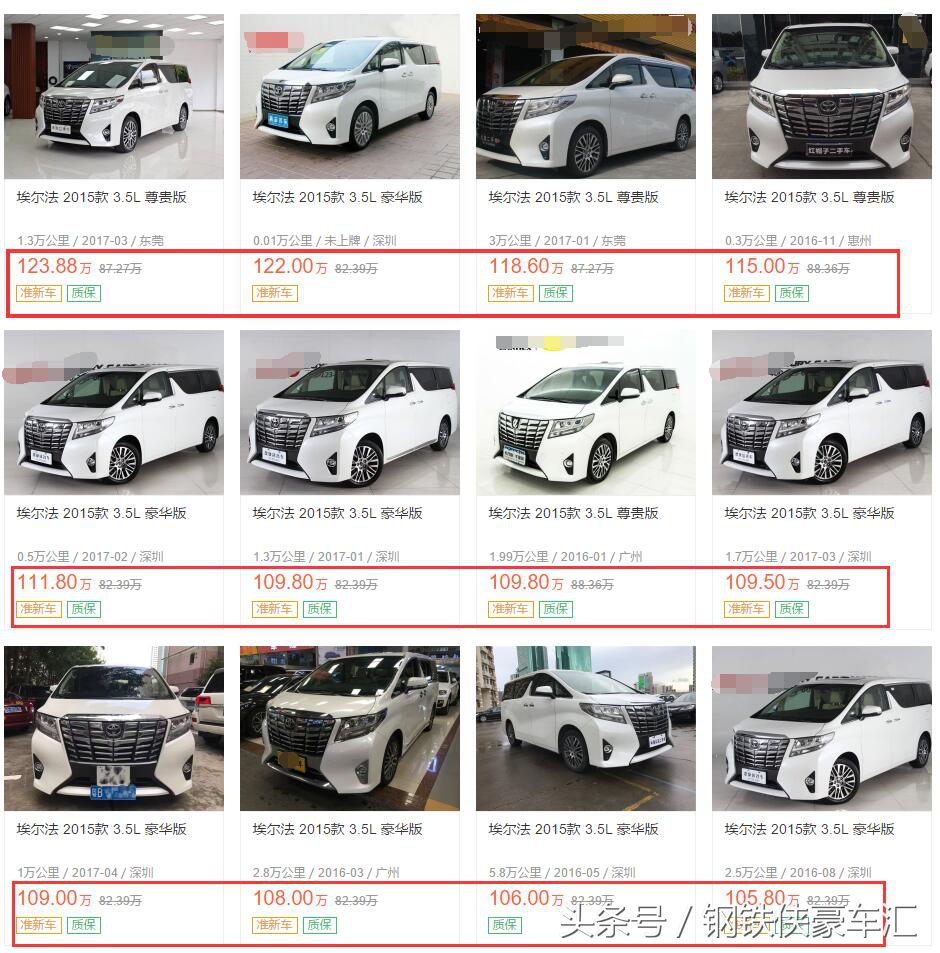The image size is (940, 953).
Task: Click the 质保 tag under 118.60万
Action: pyautogui.click(x=555, y=293)
